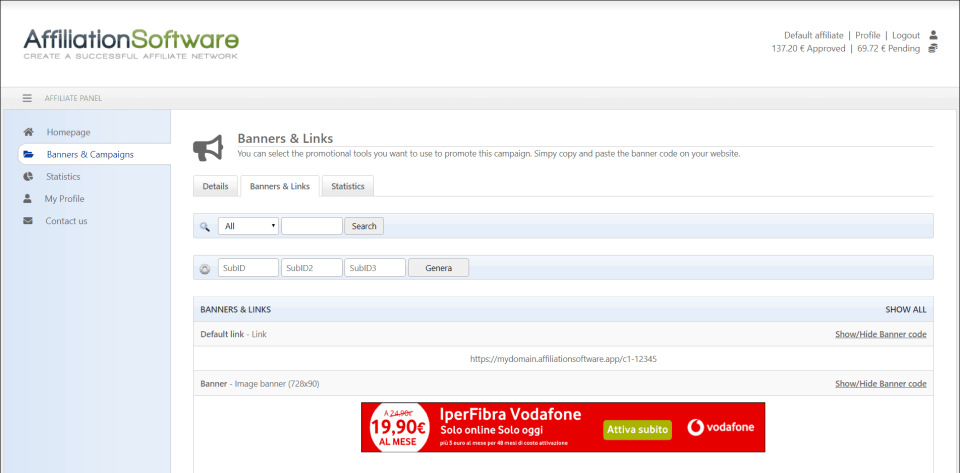The image size is (960, 473).
Task: Select the Banners & Links tab
Action: point(280,186)
